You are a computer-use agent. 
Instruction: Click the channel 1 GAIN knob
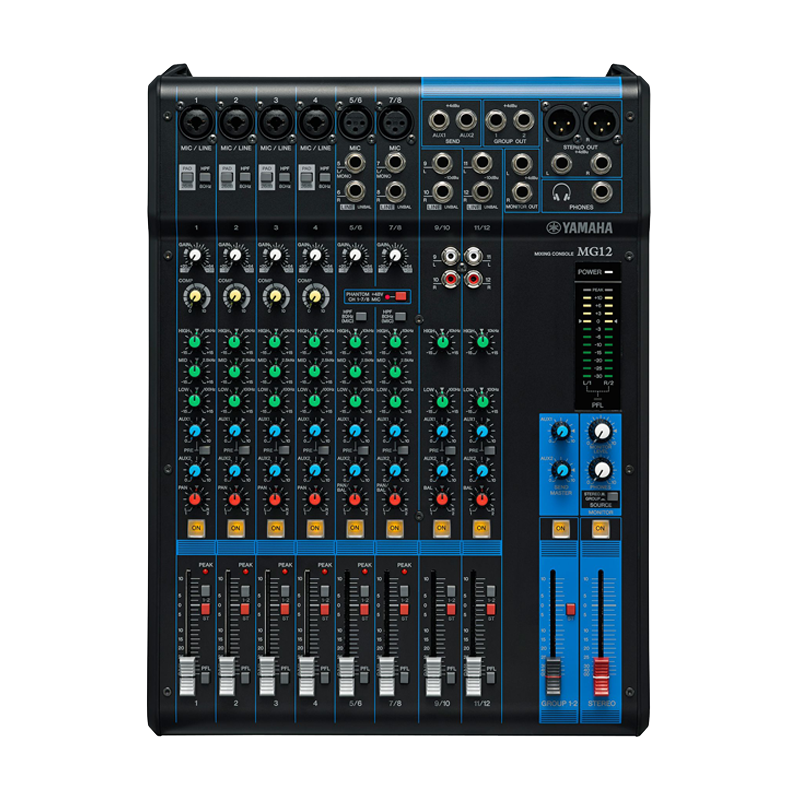click(x=195, y=255)
